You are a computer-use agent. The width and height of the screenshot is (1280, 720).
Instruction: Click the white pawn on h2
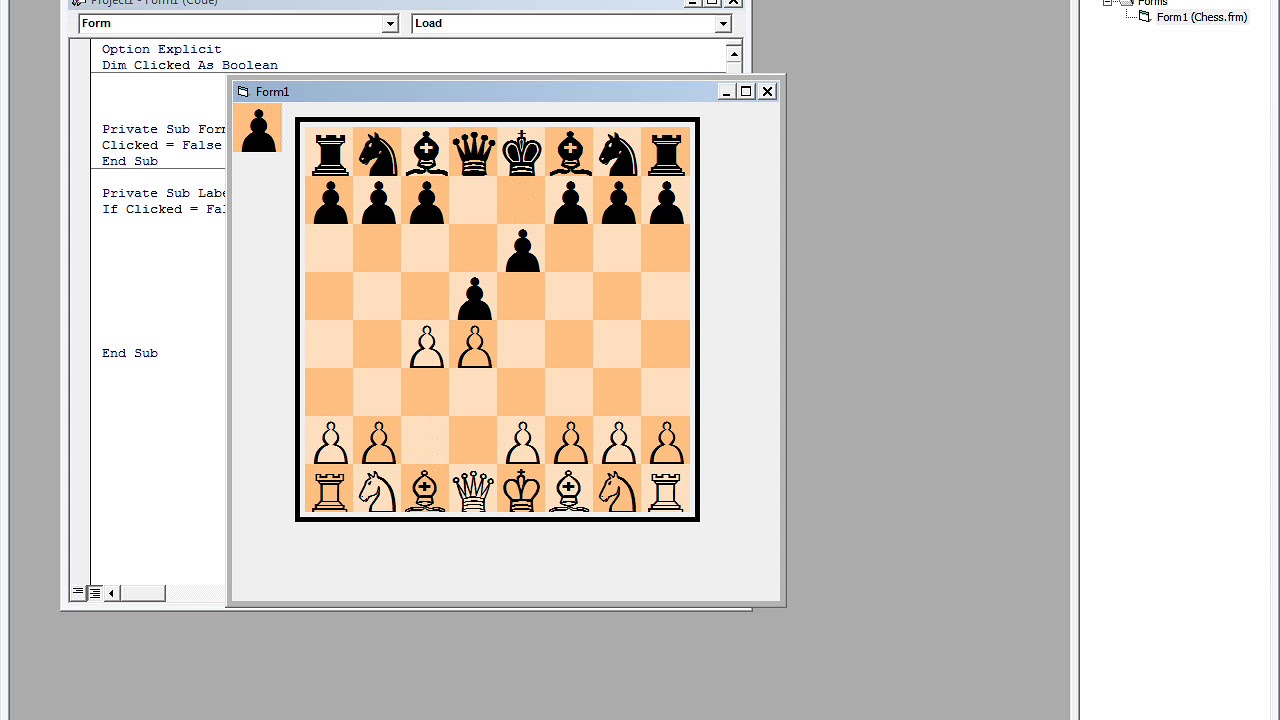(x=665, y=440)
